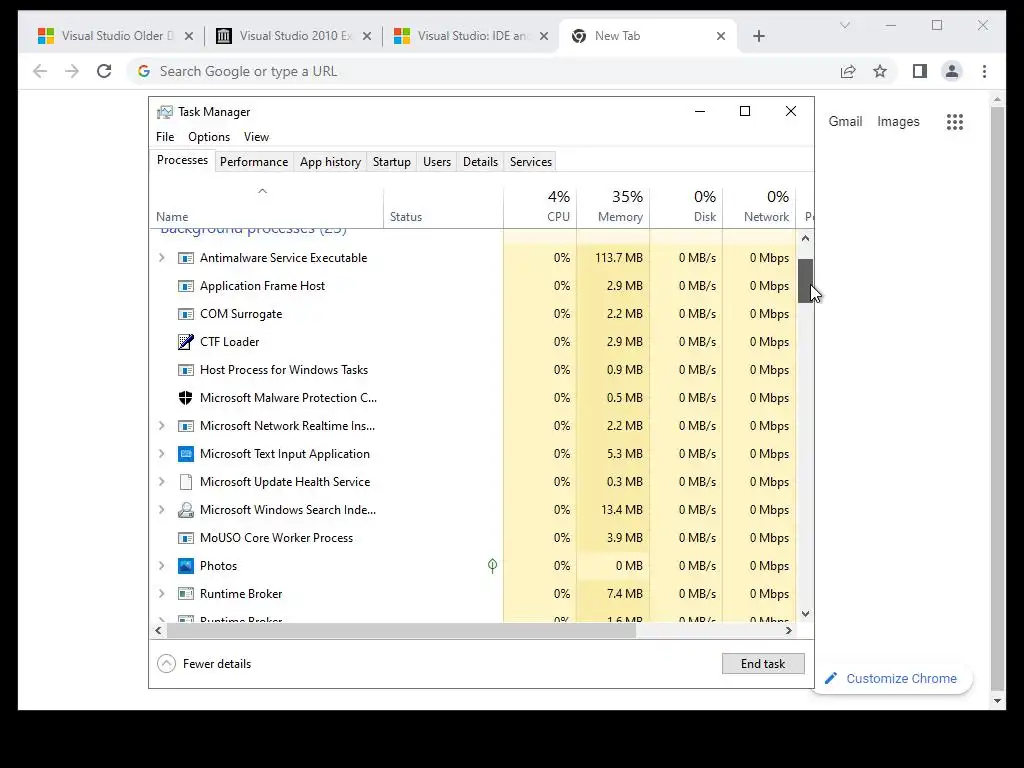Open the View menu in Task Manager
The image size is (1024, 768).
click(256, 136)
